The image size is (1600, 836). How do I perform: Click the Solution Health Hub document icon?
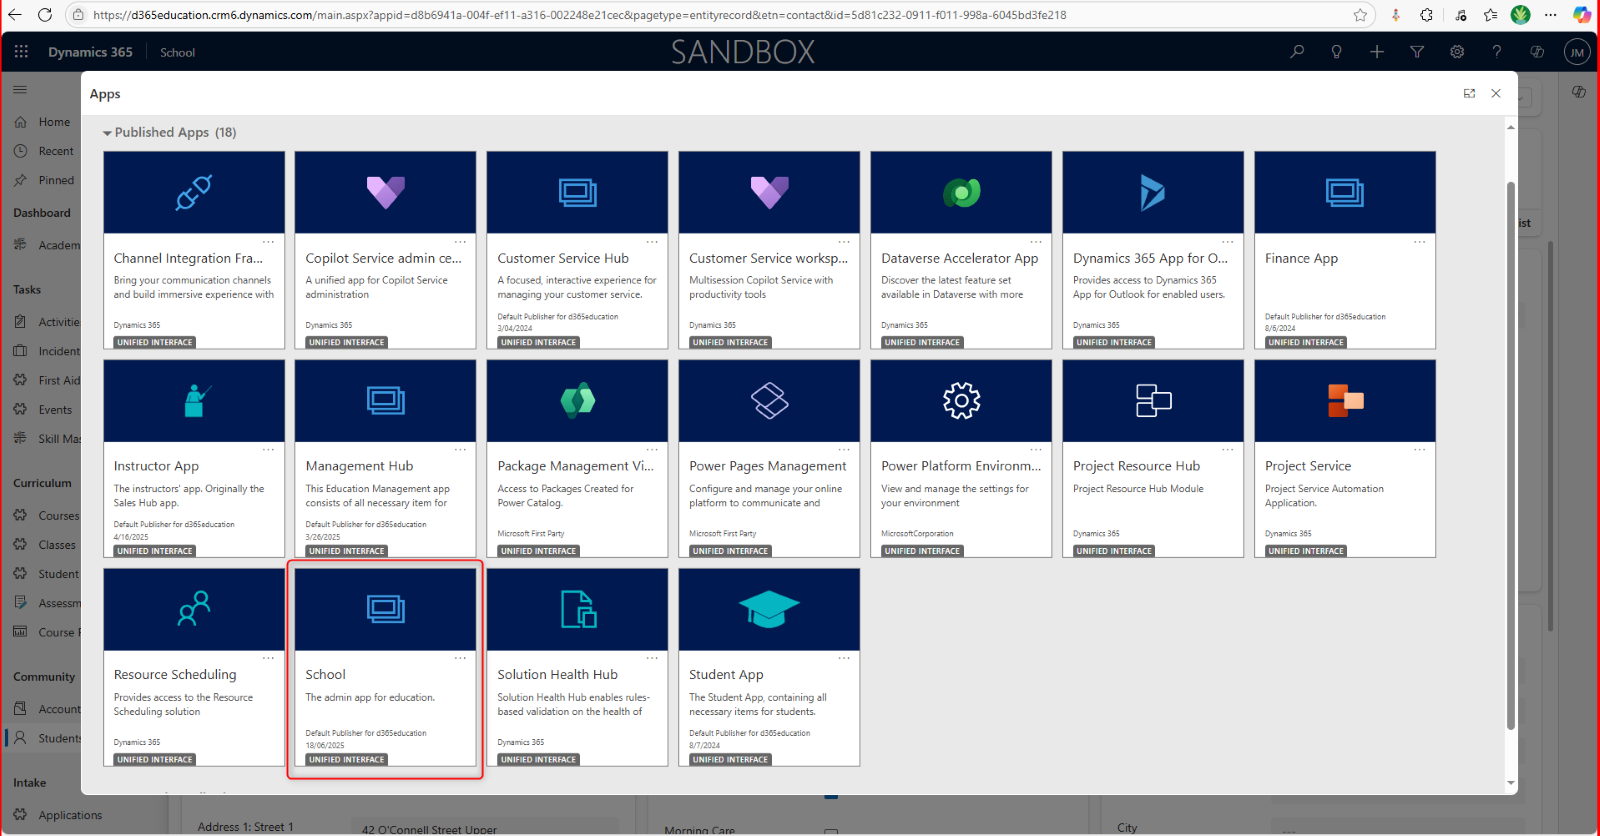coord(577,609)
